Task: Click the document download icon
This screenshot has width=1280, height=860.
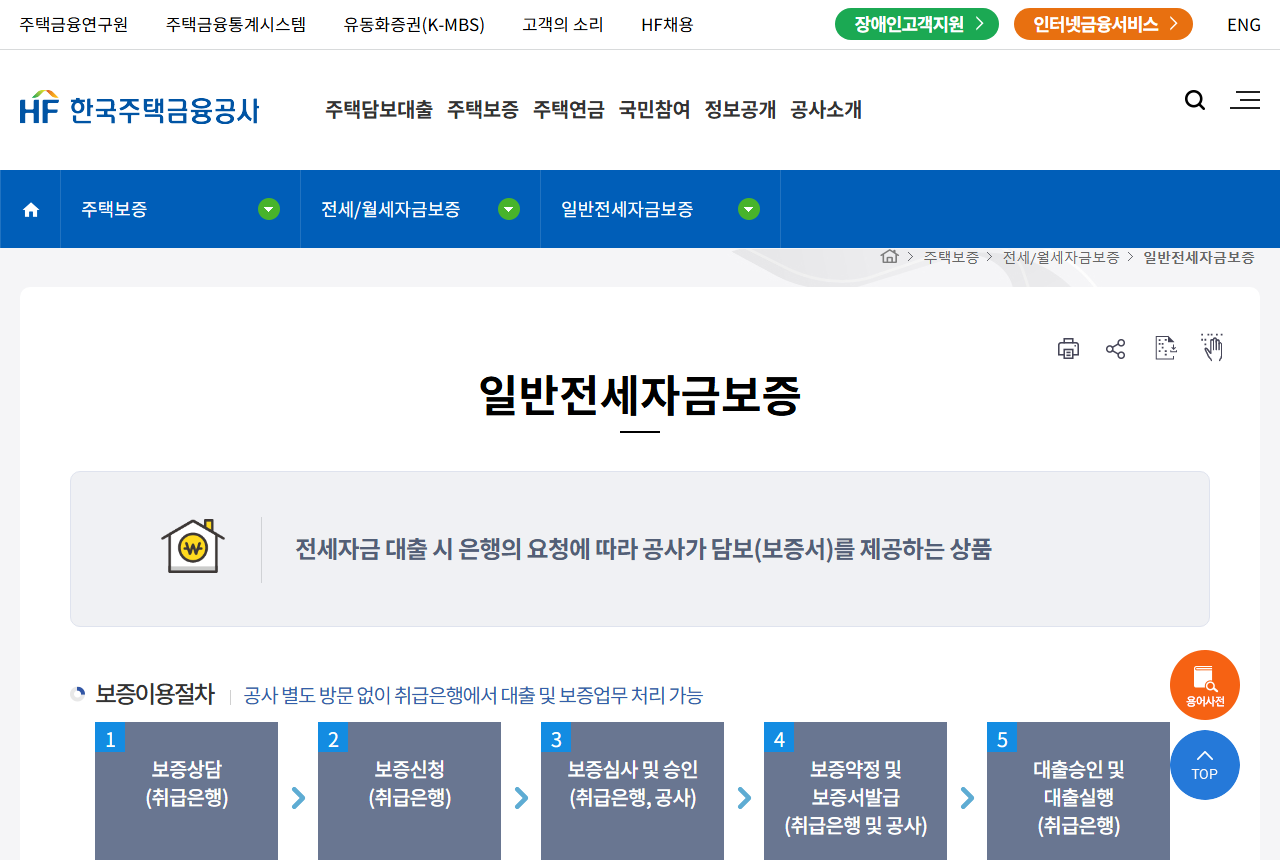Action: click(x=1165, y=348)
